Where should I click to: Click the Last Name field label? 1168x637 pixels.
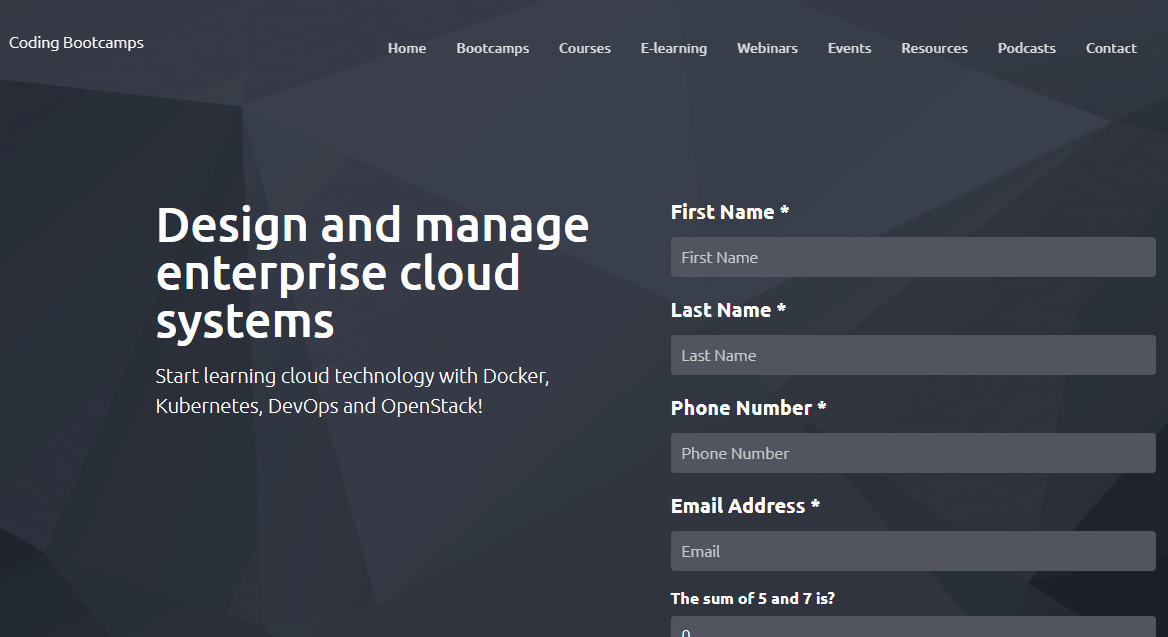coord(728,310)
